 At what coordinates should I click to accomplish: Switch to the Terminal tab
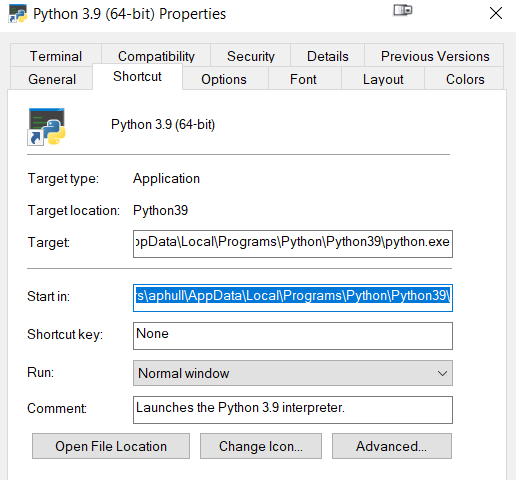point(56,56)
